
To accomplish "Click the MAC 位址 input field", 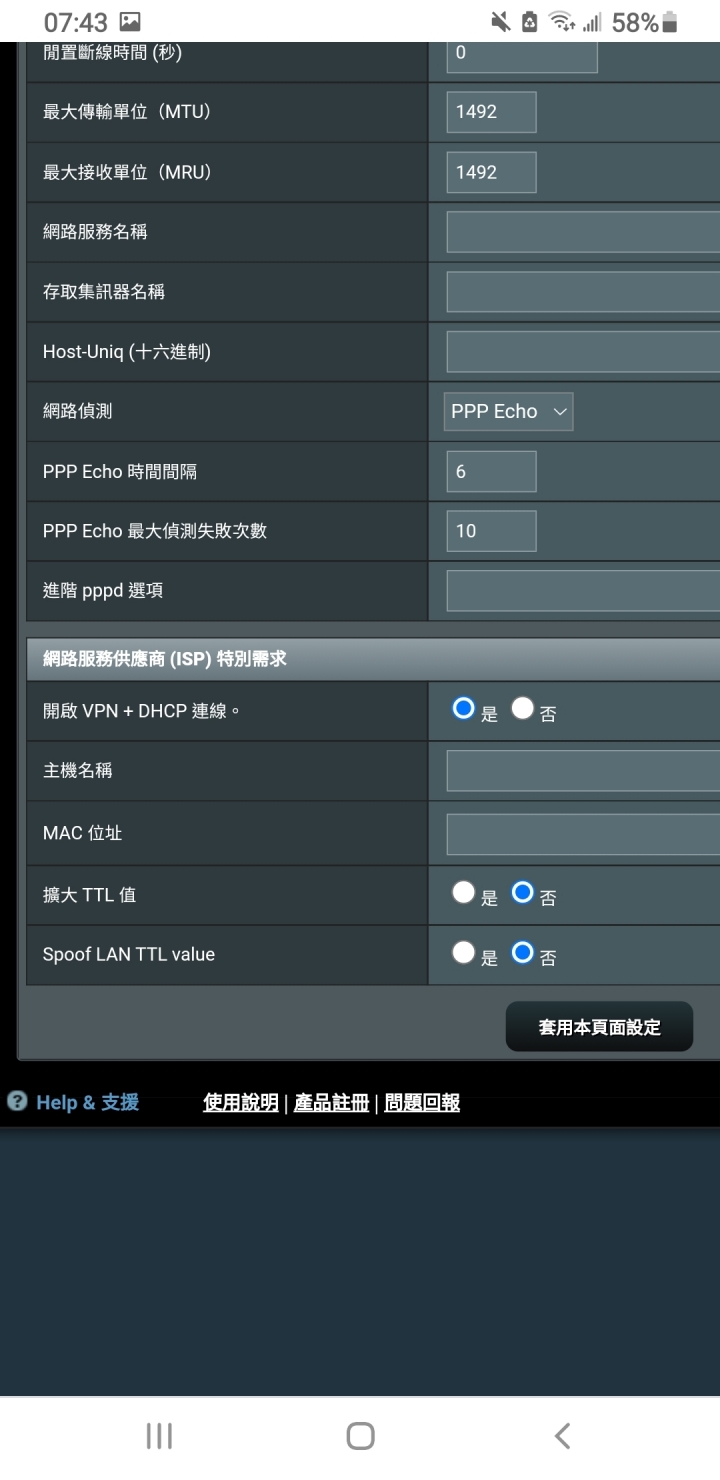I will [583, 834].
